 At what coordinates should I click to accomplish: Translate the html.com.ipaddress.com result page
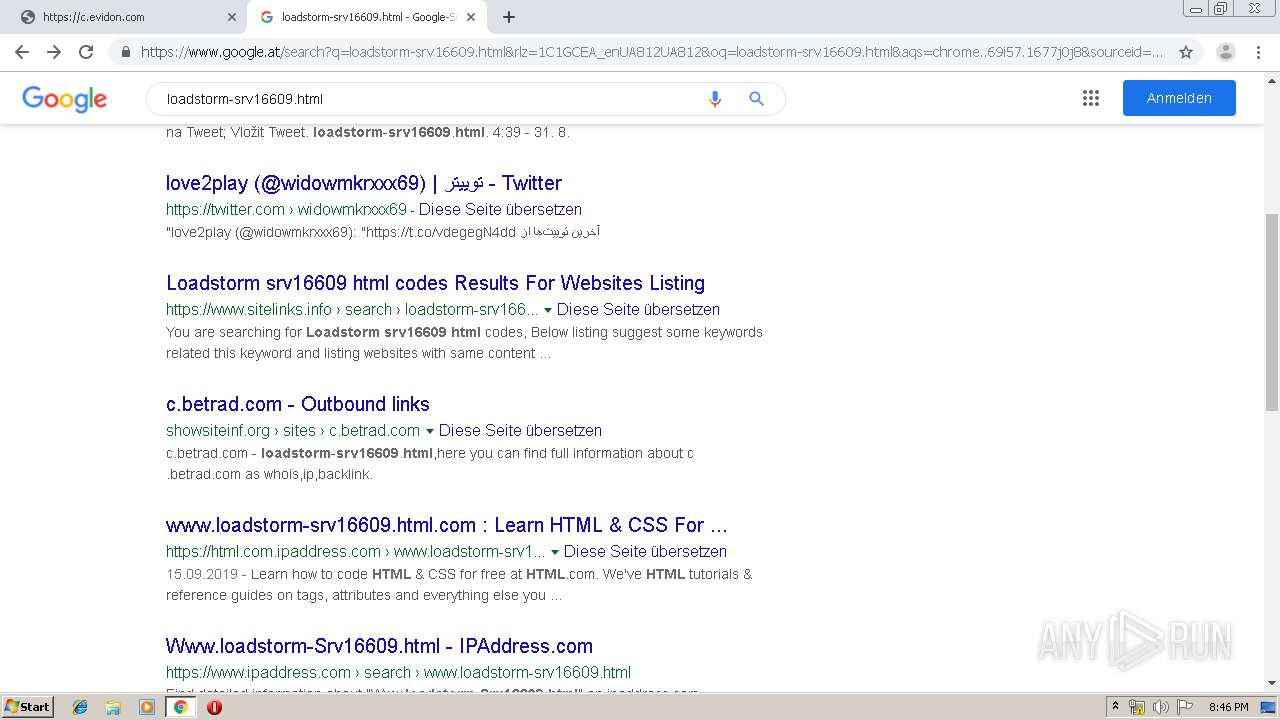(x=645, y=551)
